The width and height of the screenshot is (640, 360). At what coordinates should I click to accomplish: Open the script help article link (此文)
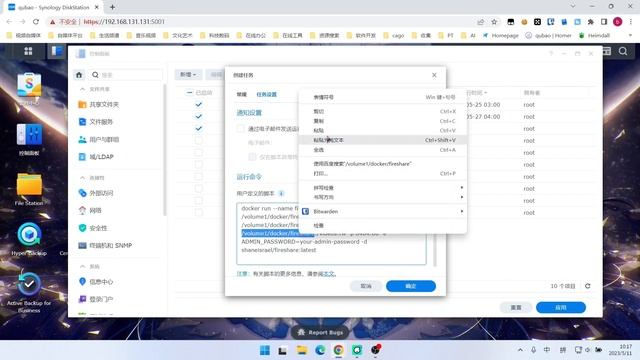coord(329,274)
